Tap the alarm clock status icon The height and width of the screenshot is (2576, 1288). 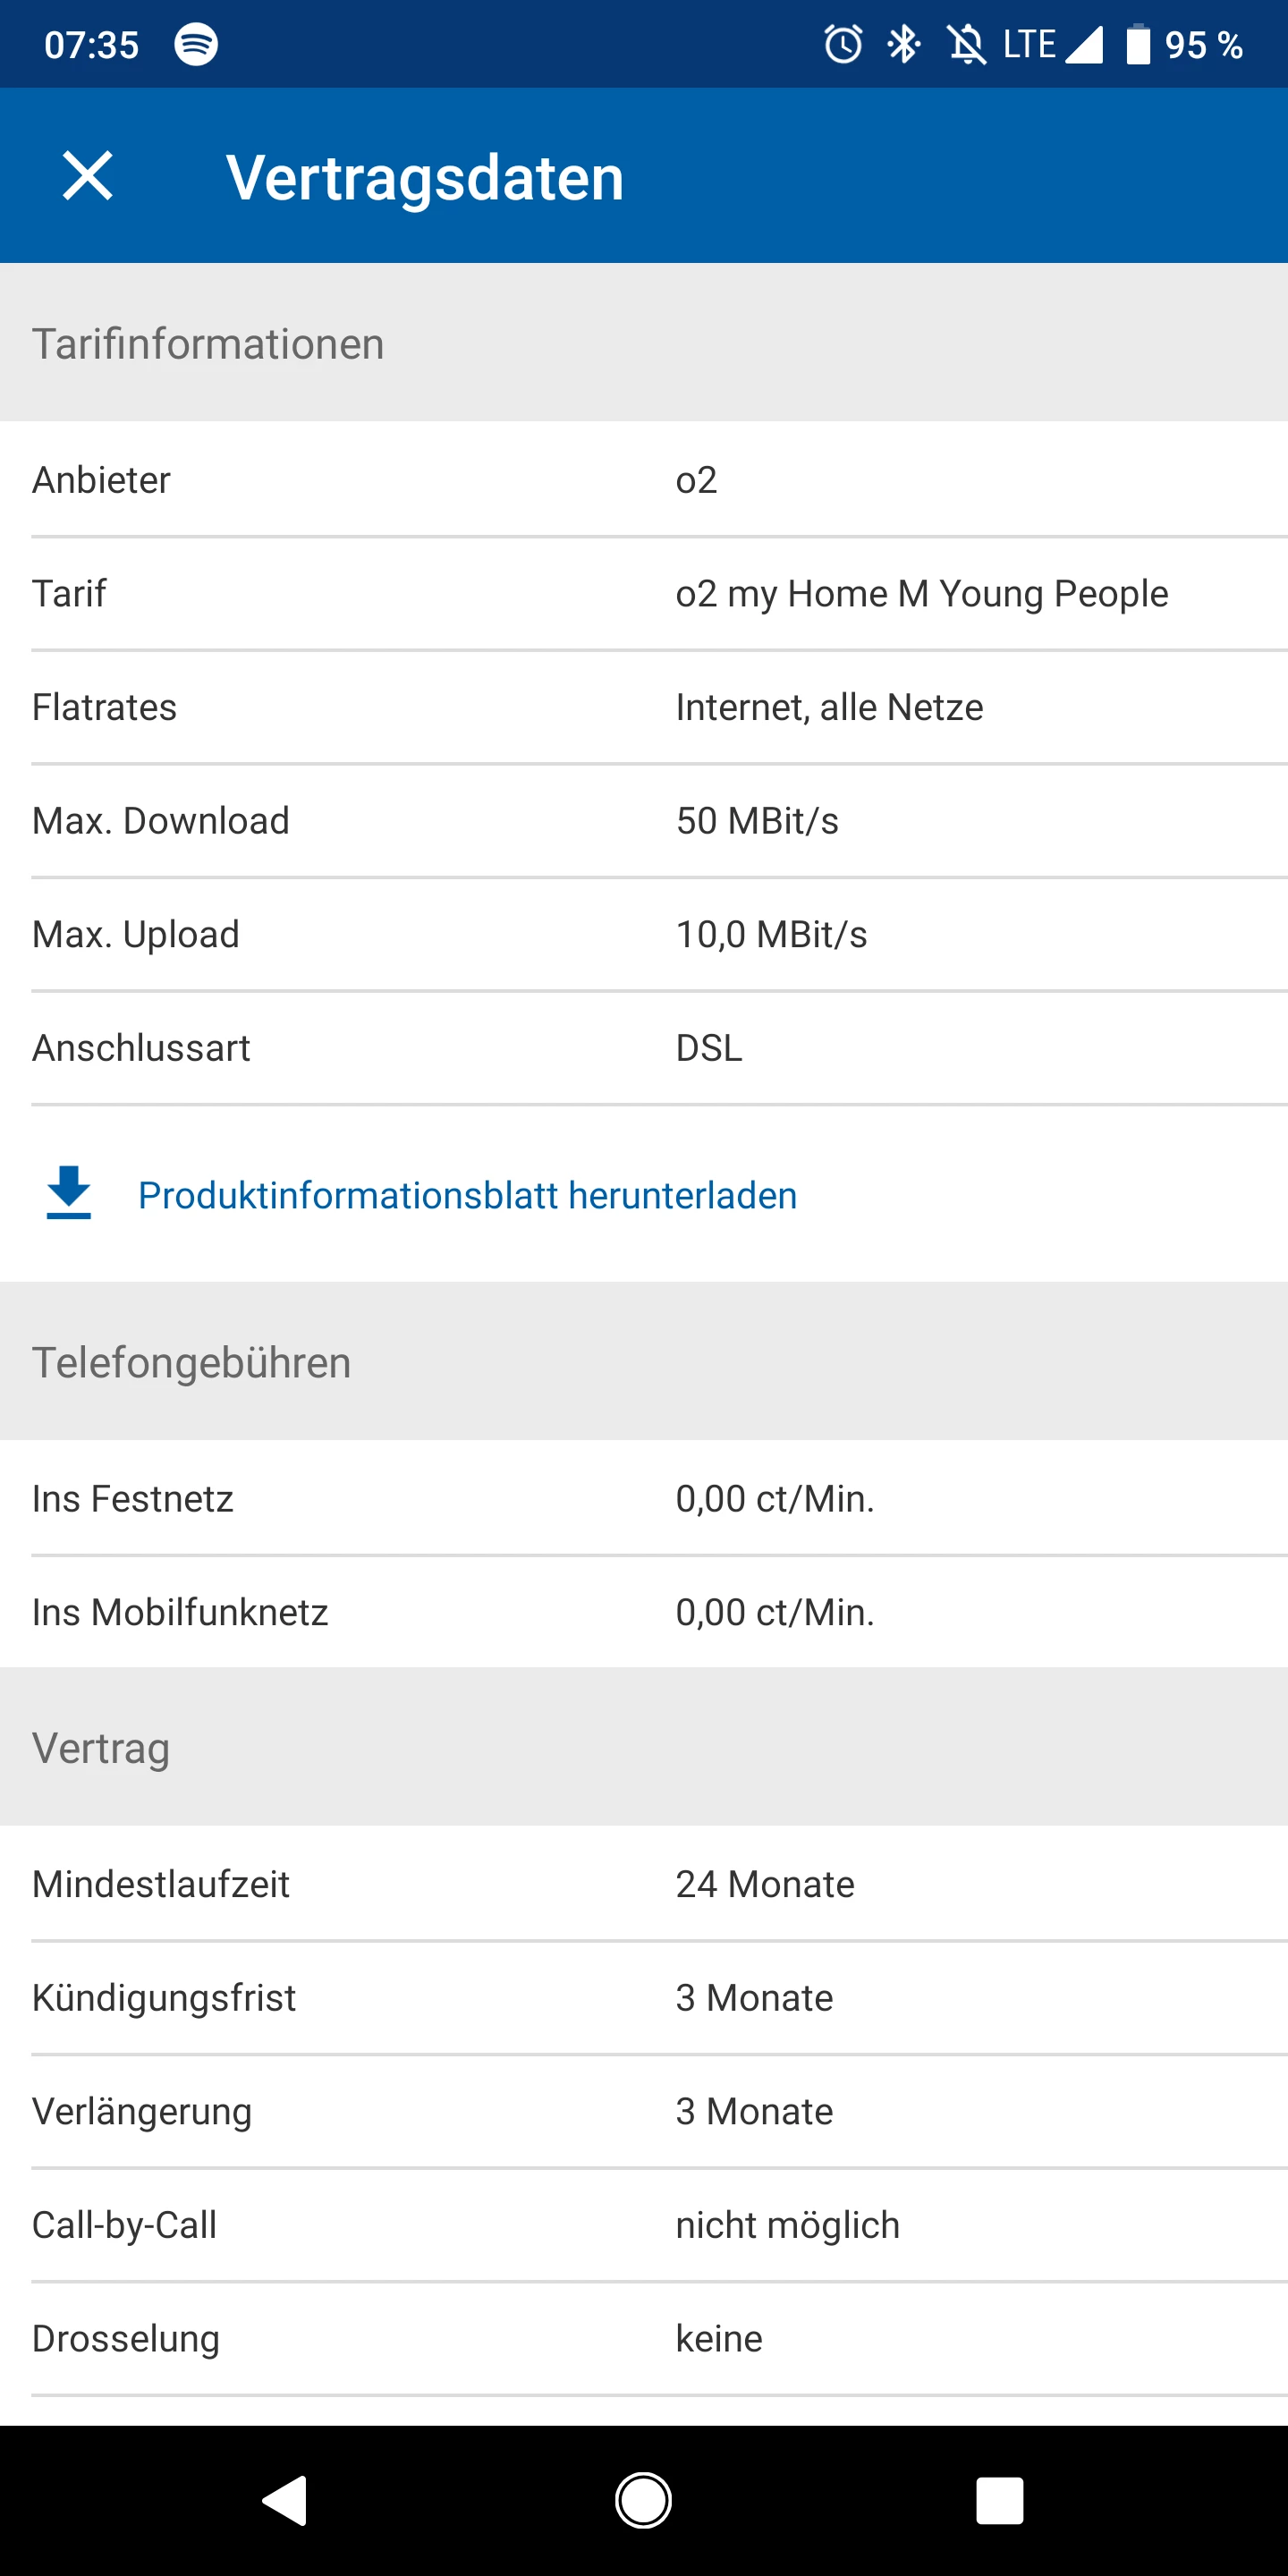[x=842, y=44]
